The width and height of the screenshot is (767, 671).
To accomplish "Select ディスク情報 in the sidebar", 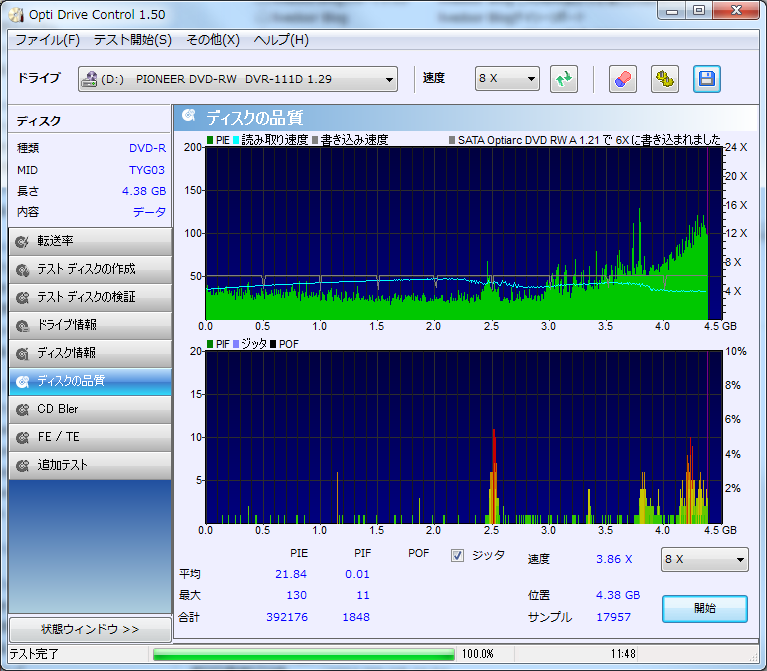I will pyautogui.click(x=90, y=353).
